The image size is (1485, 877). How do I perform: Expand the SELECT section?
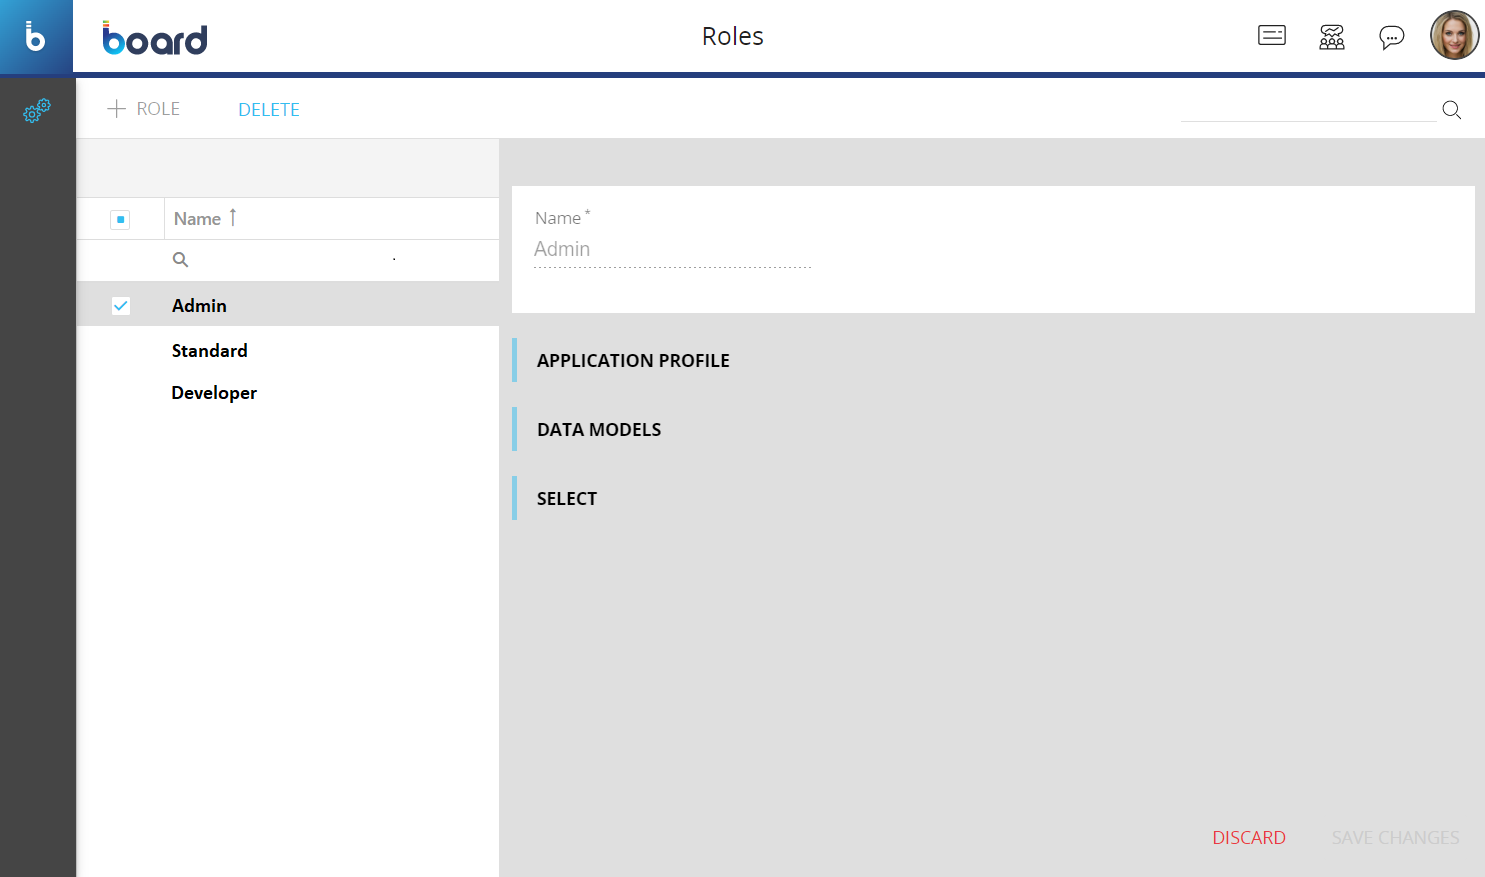(567, 499)
